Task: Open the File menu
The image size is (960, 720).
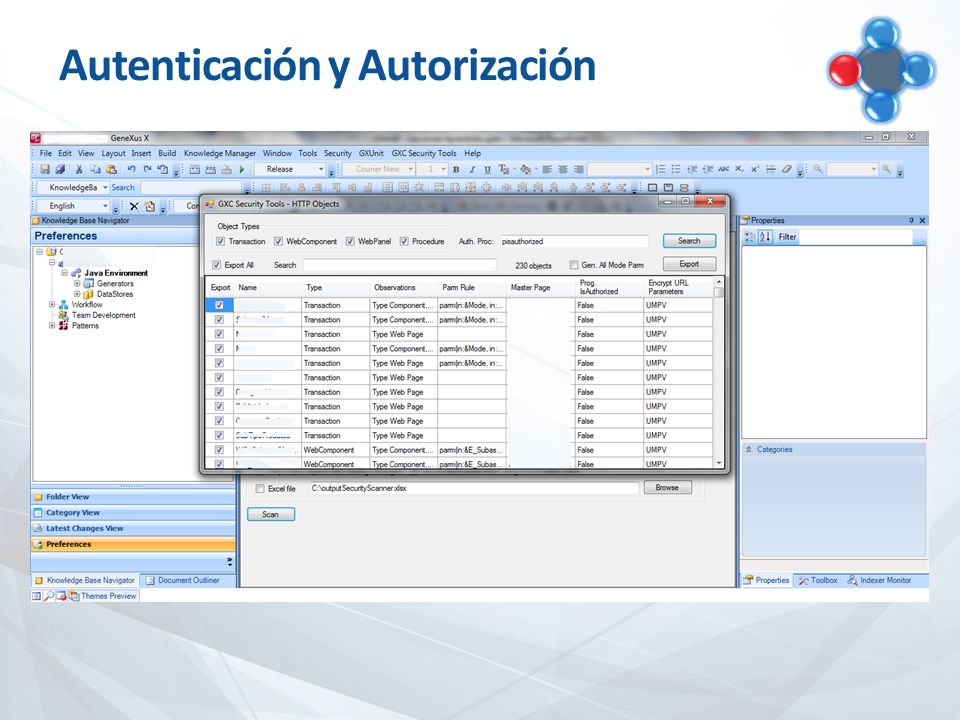Action: tap(45, 153)
